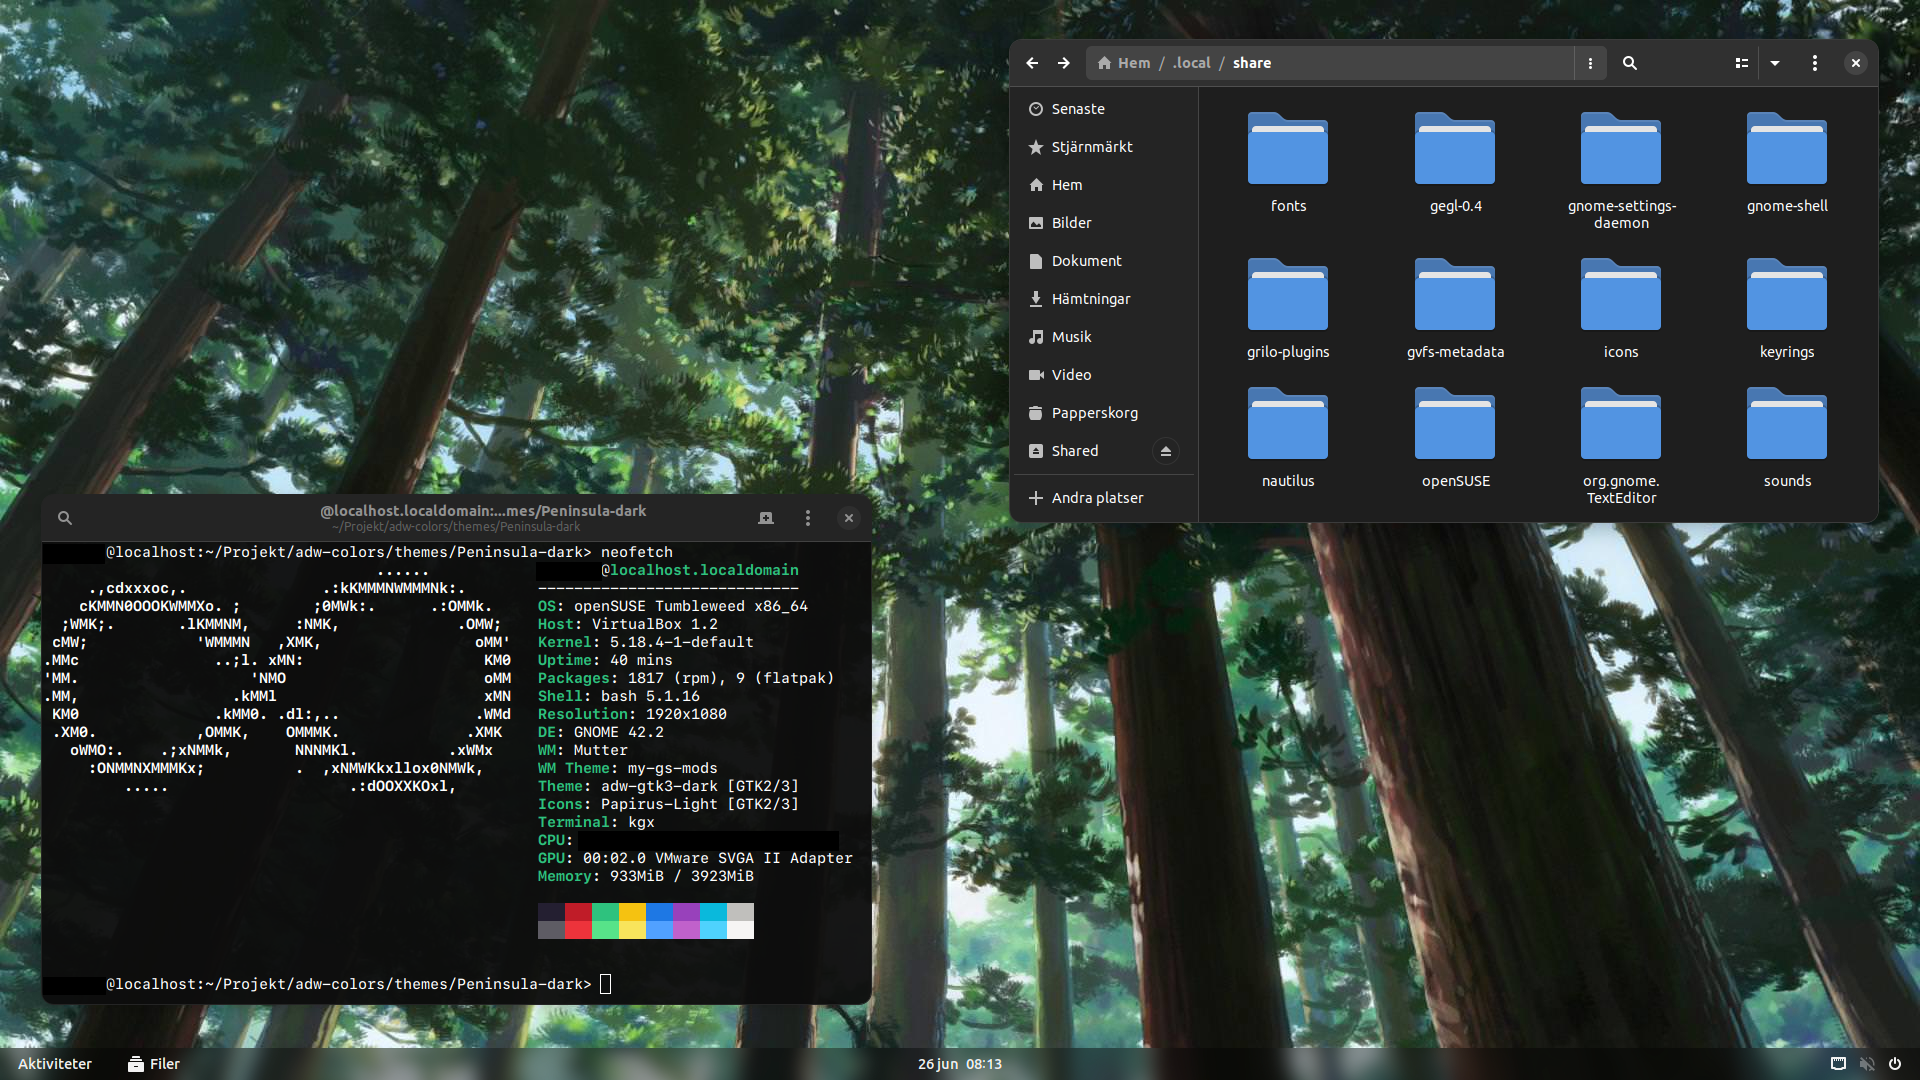Open search in the file manager
This screenshot has height=1080, width=1920.
tap(1629, 63)
